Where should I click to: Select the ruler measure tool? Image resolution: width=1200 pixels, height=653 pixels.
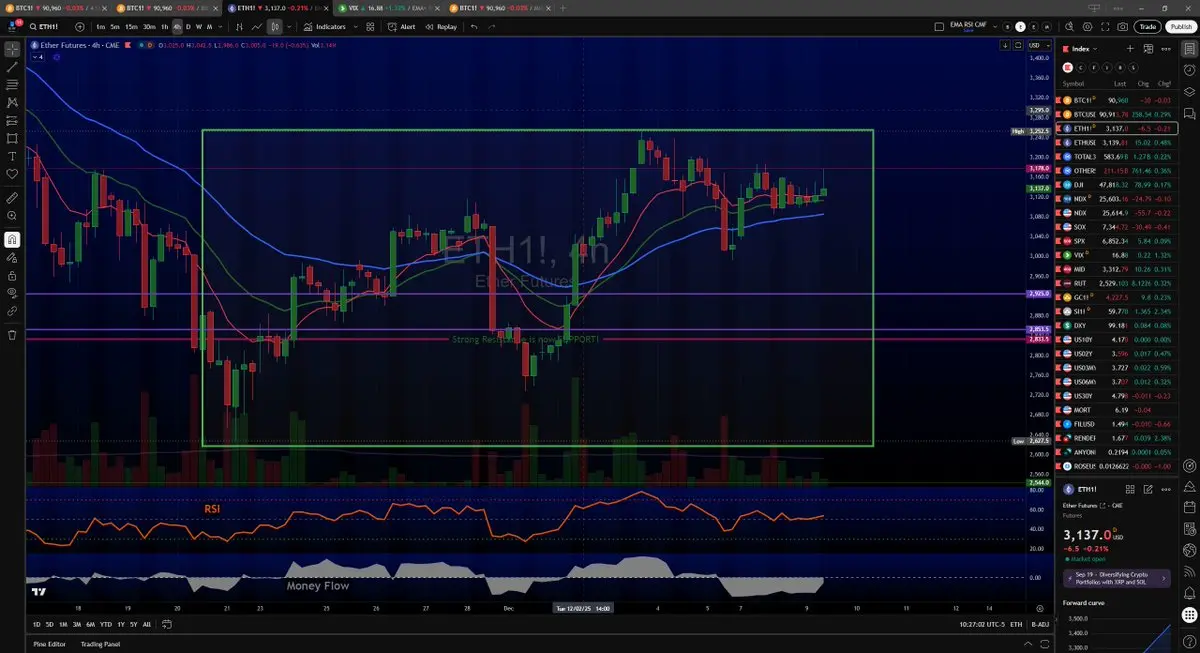tap(12, 197)
